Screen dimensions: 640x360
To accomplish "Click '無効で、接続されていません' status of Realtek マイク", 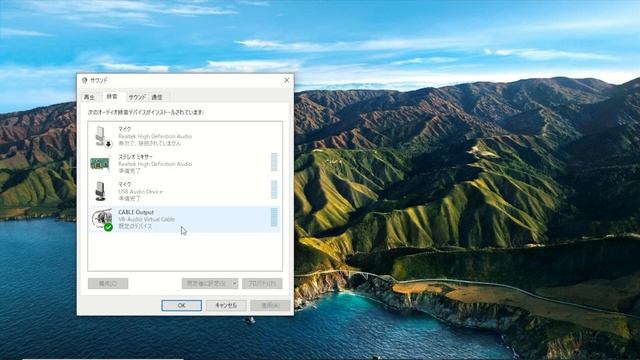I will point(149,143).
